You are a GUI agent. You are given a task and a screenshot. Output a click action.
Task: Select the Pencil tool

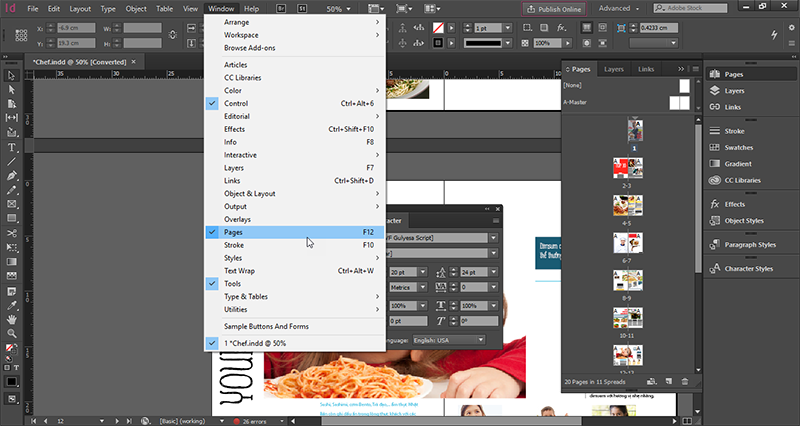tap(11, 190)
